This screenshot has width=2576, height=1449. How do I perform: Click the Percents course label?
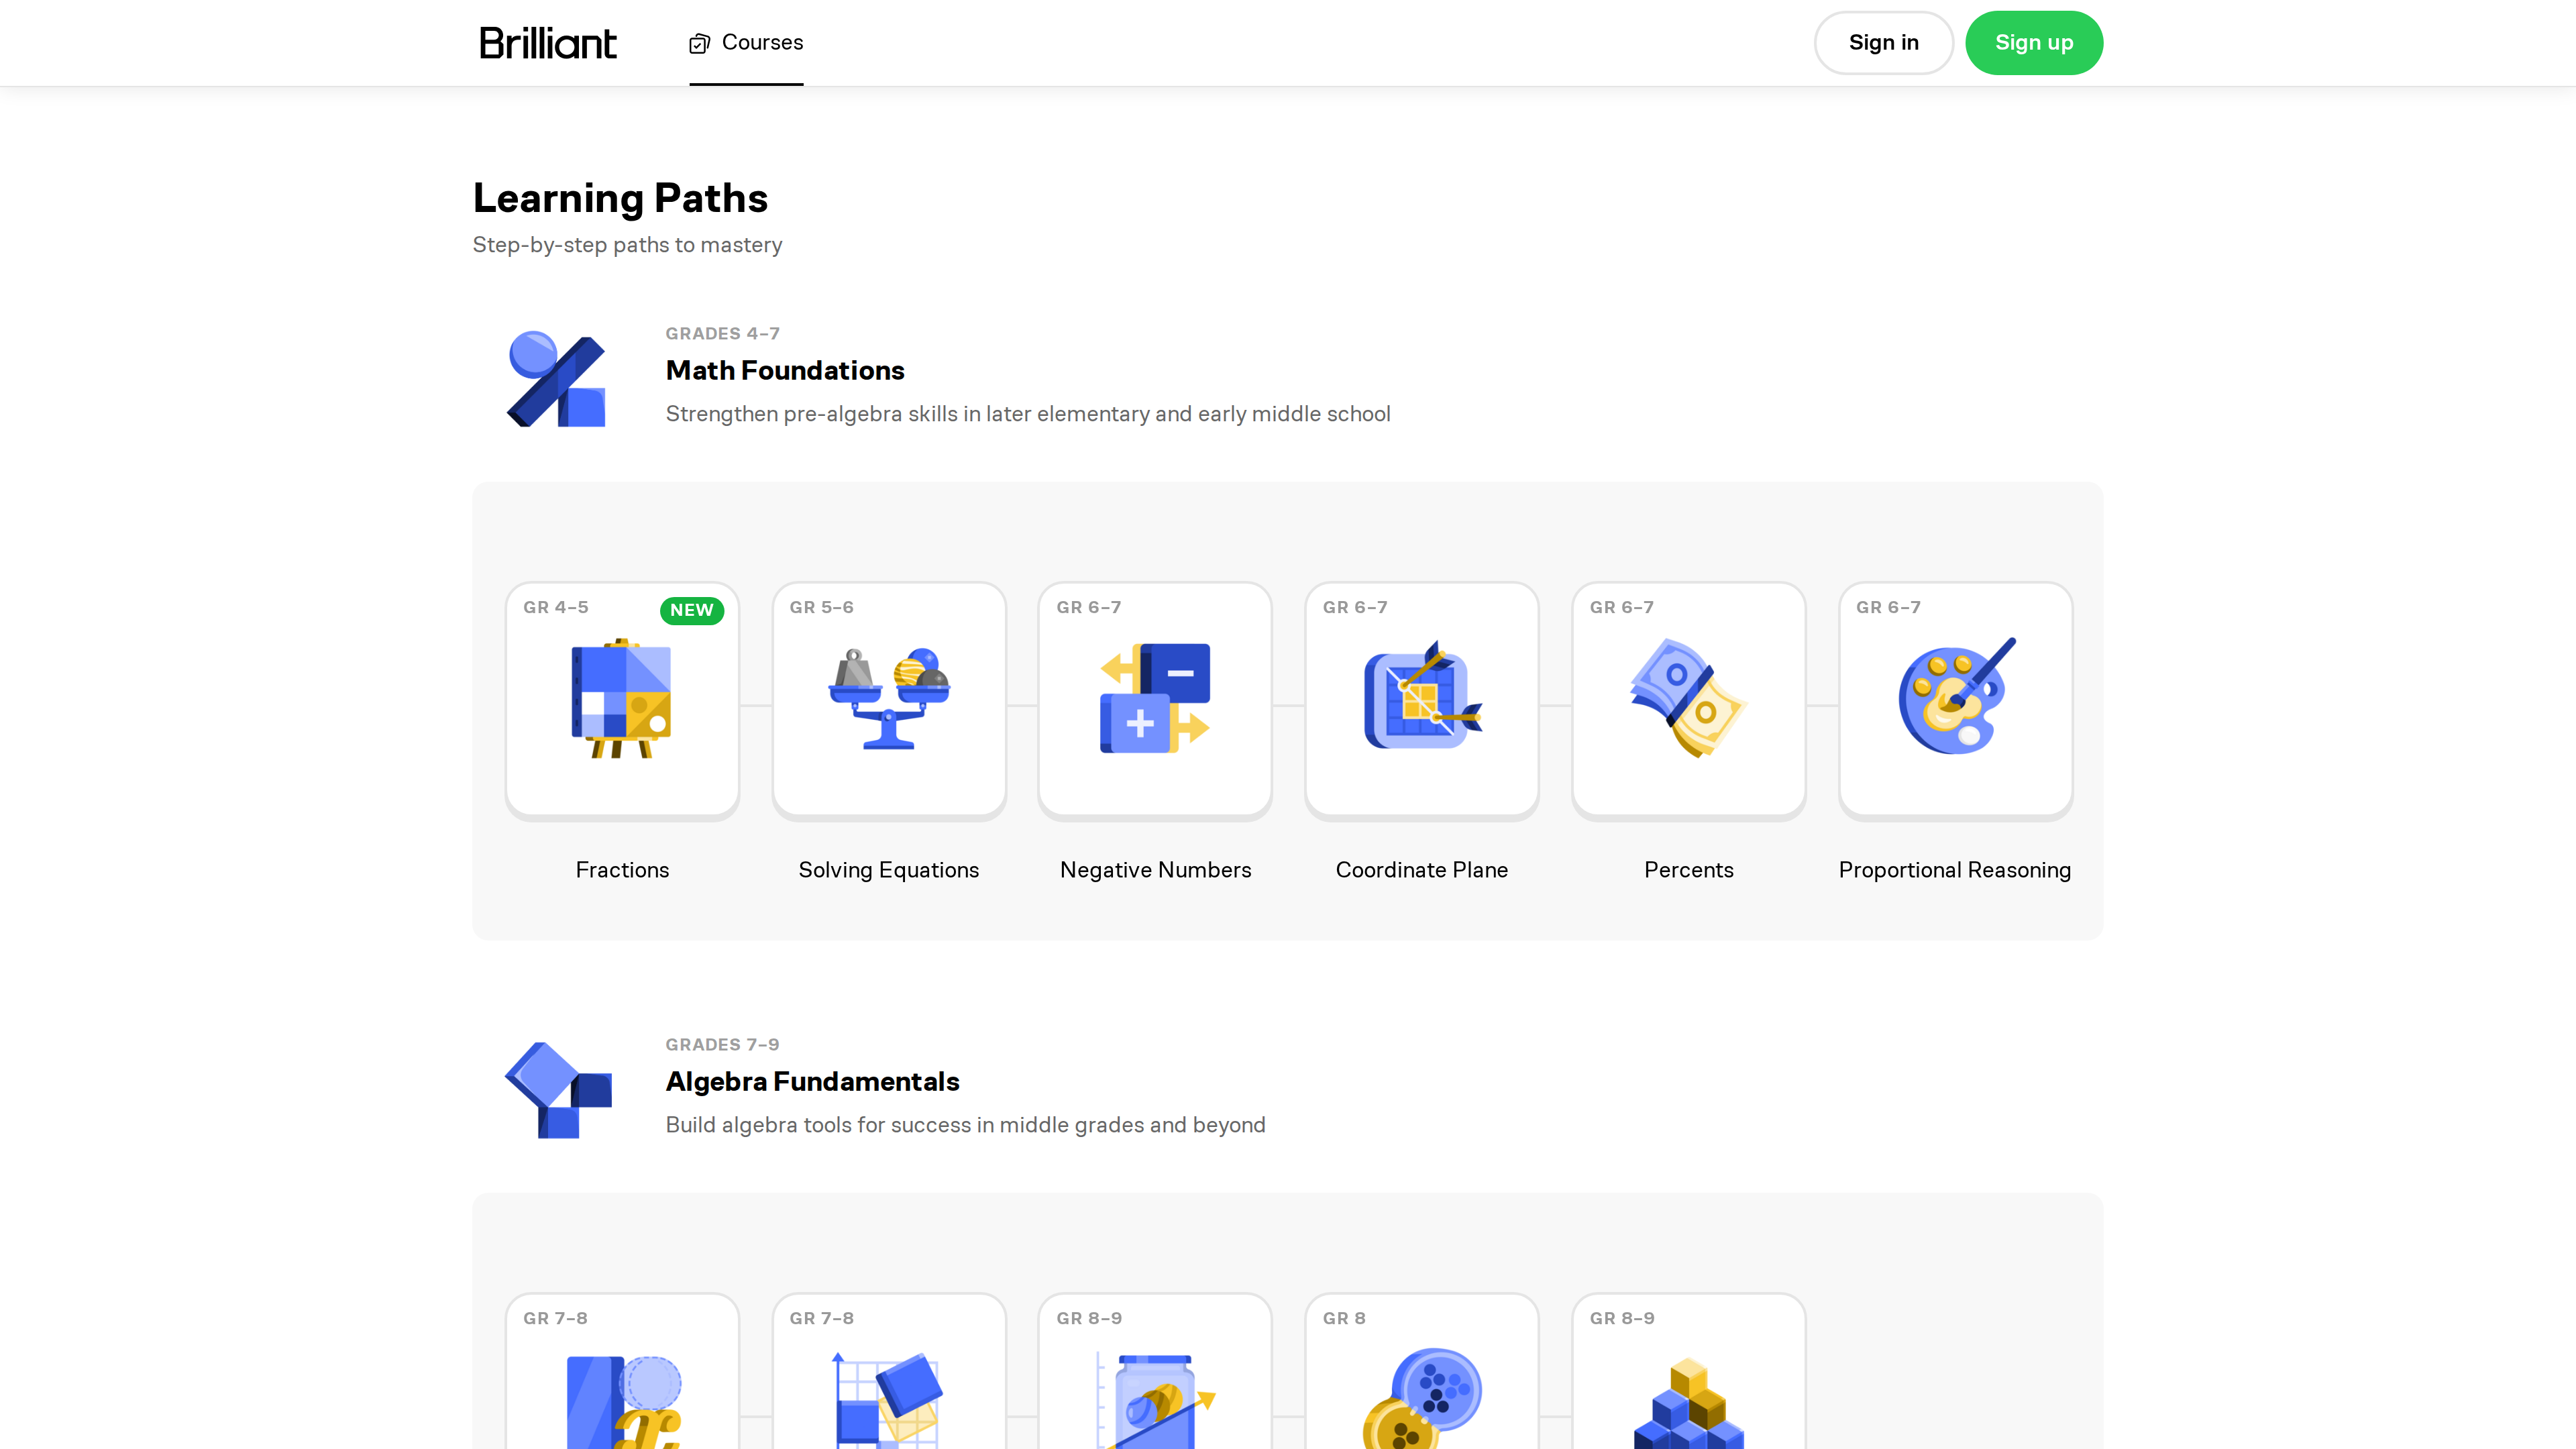click(x=1688, y=870)
